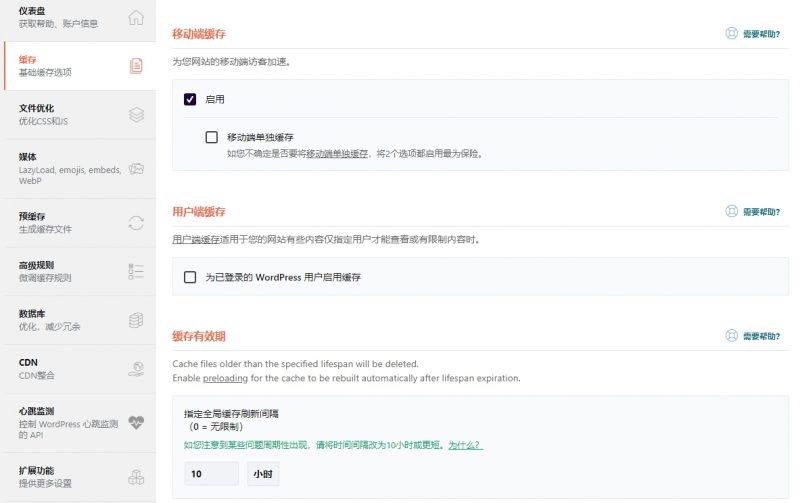Click the database cylinder icon

[x=136, y=320]
